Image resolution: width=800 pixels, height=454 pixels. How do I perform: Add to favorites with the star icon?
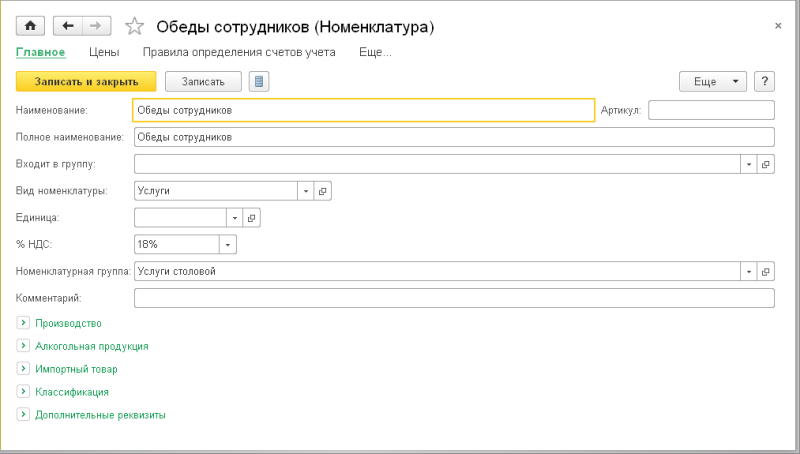coord(134,26)
